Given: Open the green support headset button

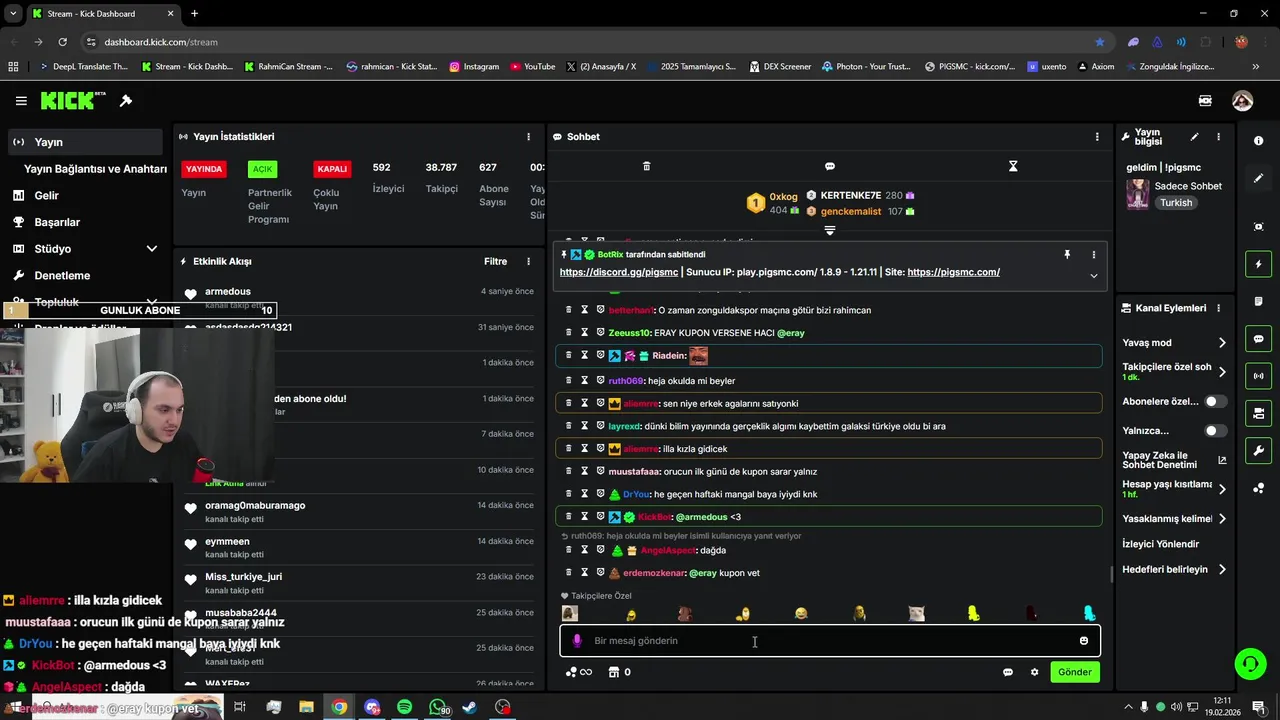Looking at the screenshot, I should [x=1249, y=663].
